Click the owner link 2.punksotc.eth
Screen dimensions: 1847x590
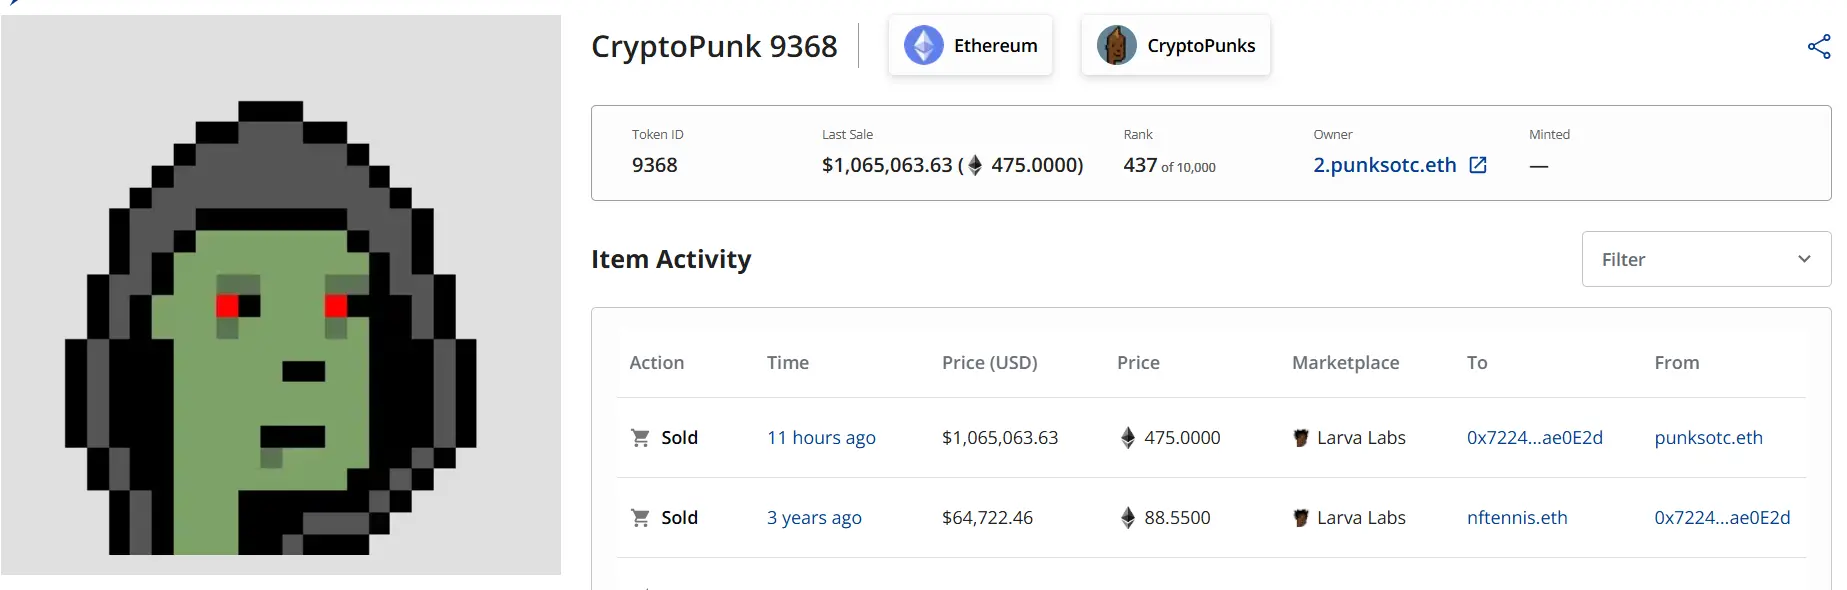[x=1384, y=165]
